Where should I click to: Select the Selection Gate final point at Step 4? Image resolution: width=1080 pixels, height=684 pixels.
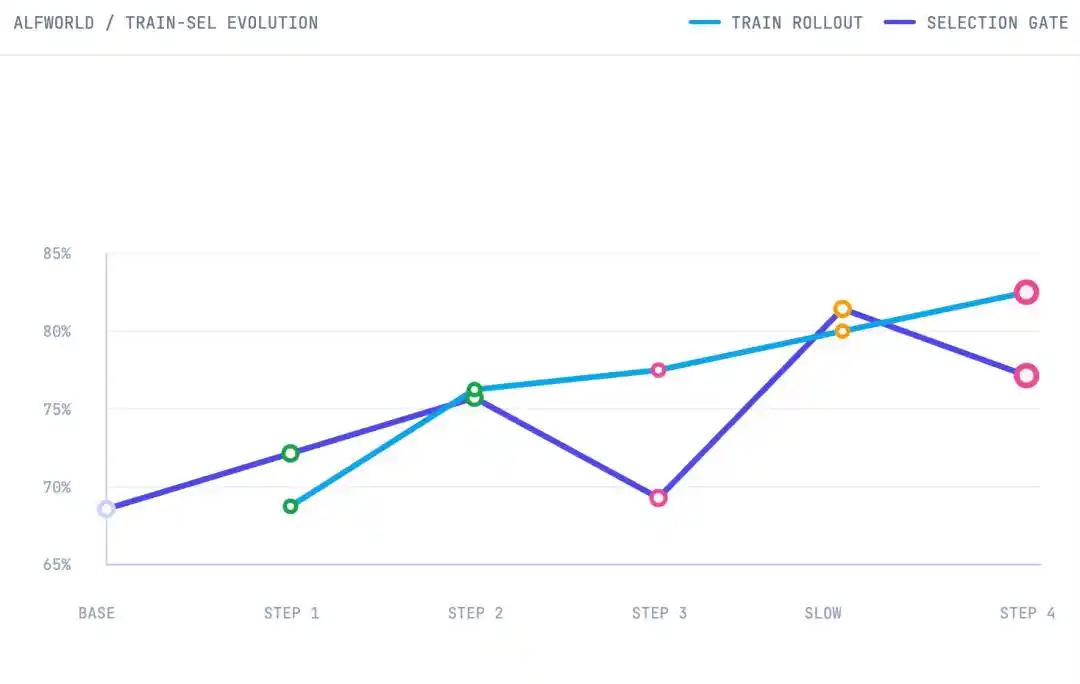click(1026, 375)
